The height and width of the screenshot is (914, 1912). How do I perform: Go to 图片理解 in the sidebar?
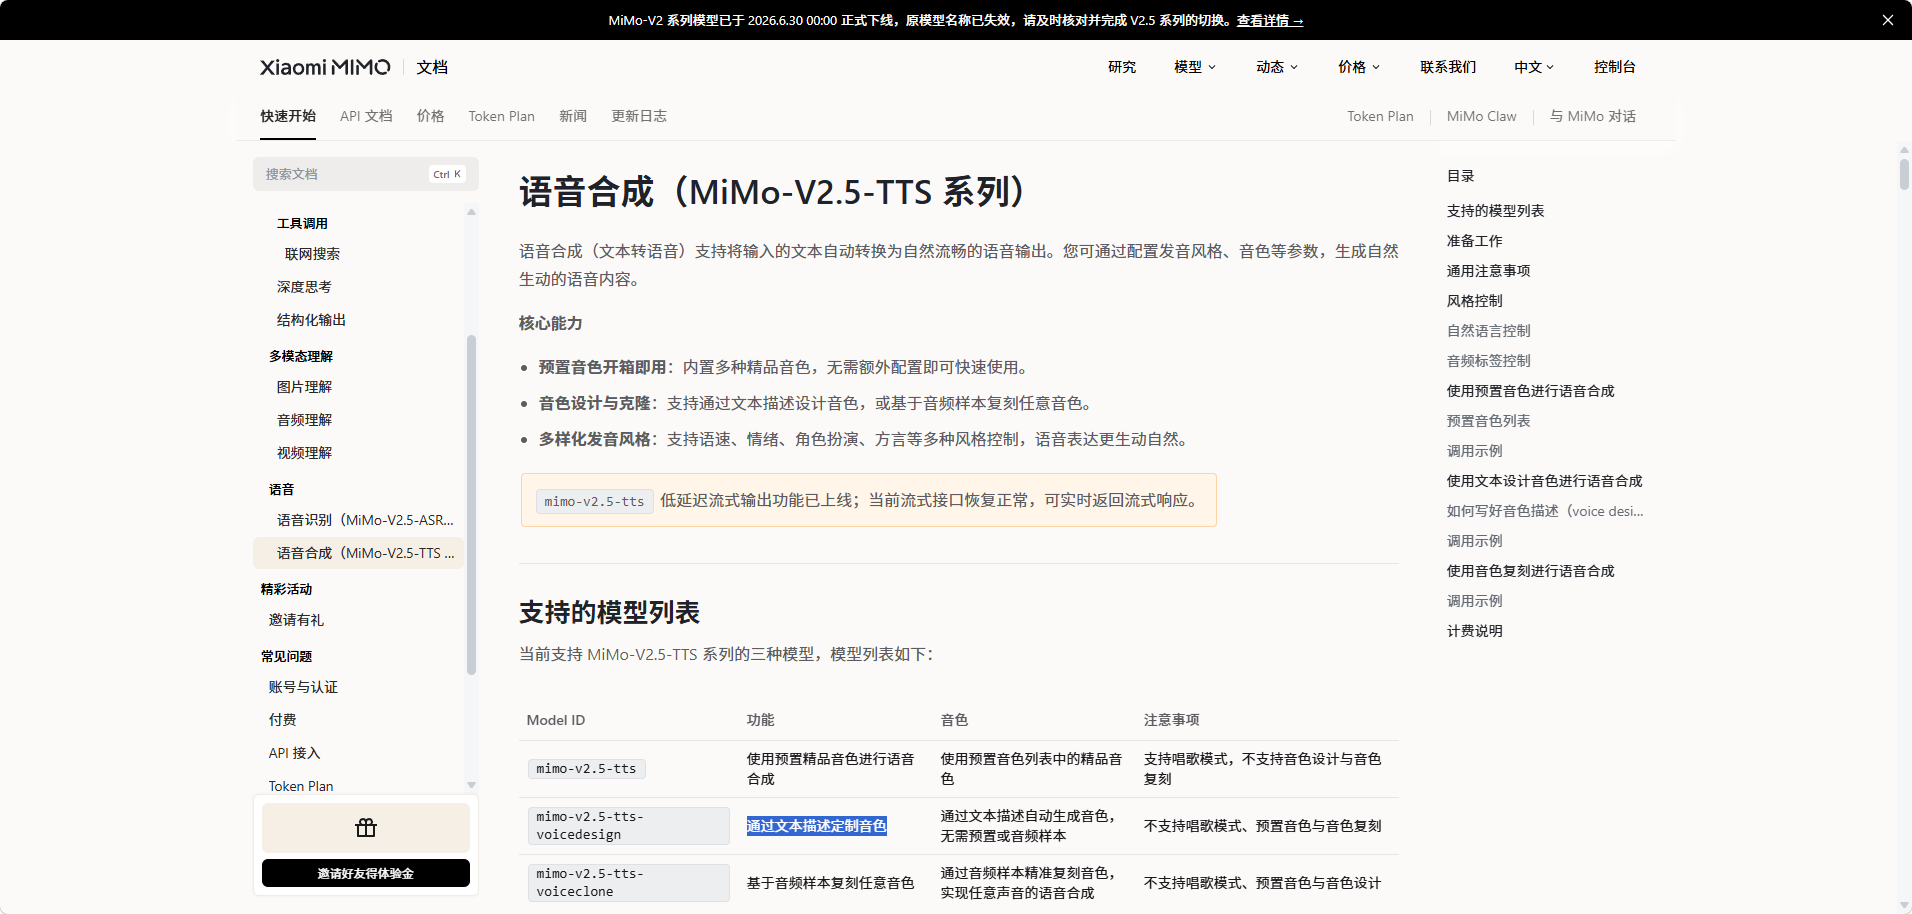pos(304,387)
